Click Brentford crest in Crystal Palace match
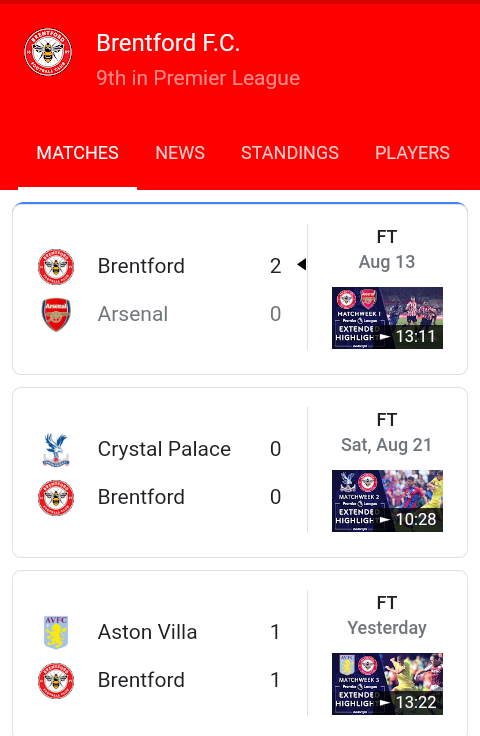 pyautogui.click(x=56, y=498)
